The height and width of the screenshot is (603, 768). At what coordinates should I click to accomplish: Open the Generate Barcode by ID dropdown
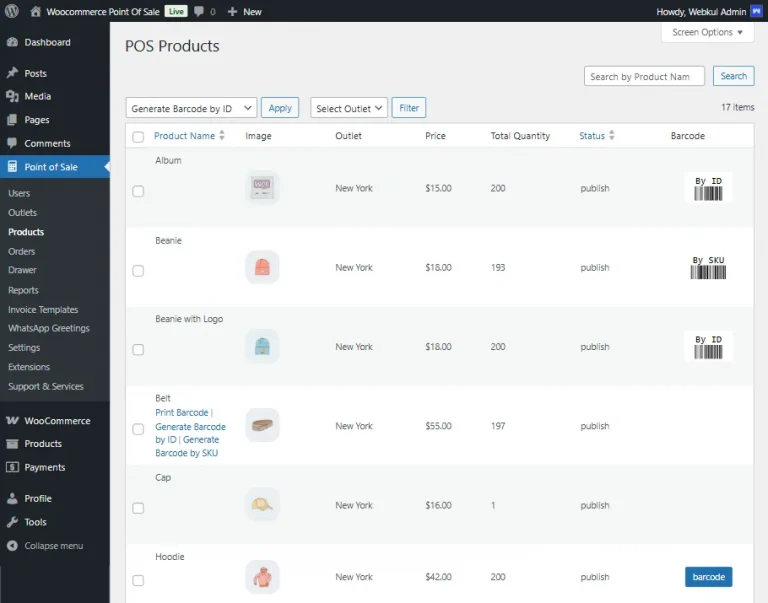point(192,108)
